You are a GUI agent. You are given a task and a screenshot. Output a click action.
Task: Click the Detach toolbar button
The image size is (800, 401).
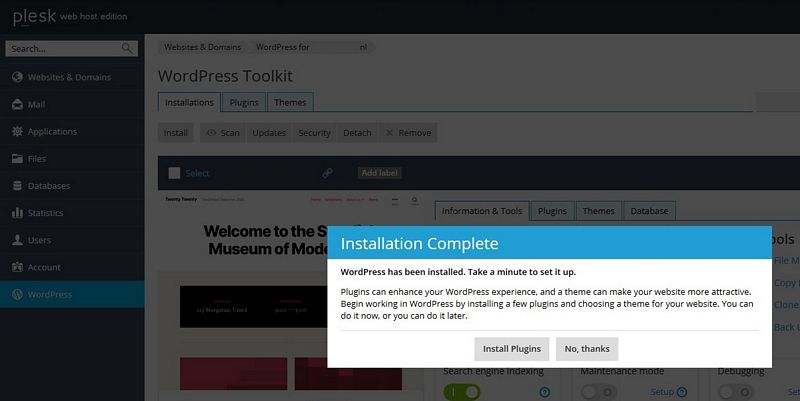coord(357,133)
